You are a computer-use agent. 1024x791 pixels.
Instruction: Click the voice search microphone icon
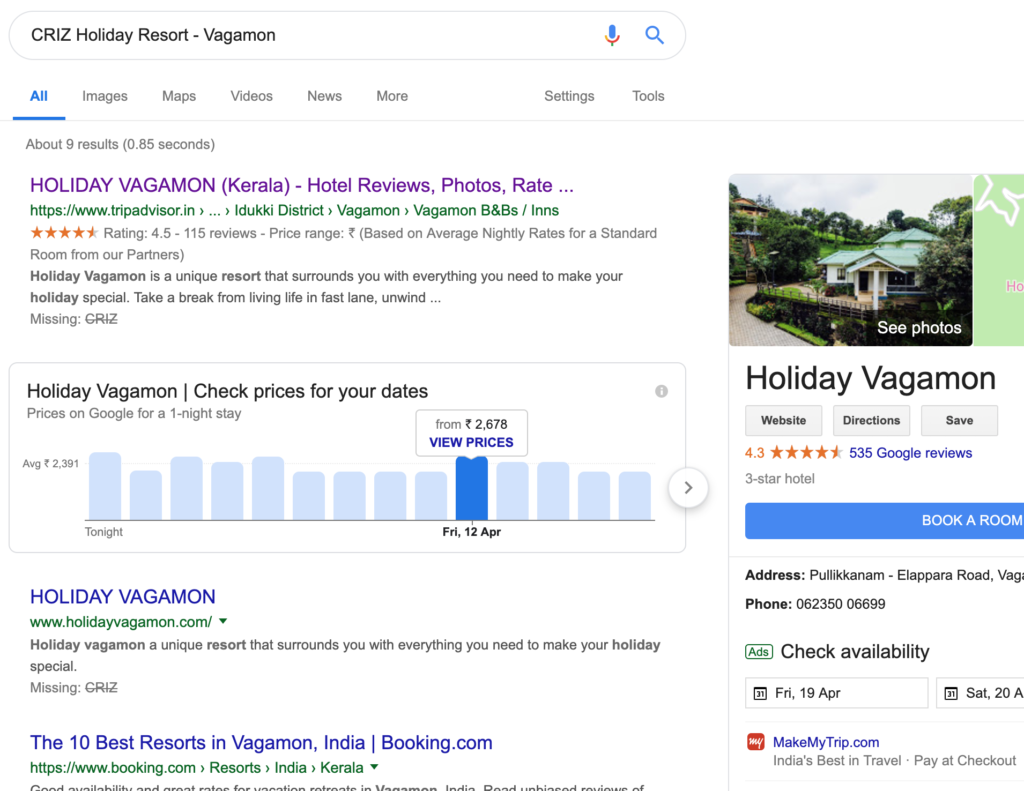click(612, 35)
